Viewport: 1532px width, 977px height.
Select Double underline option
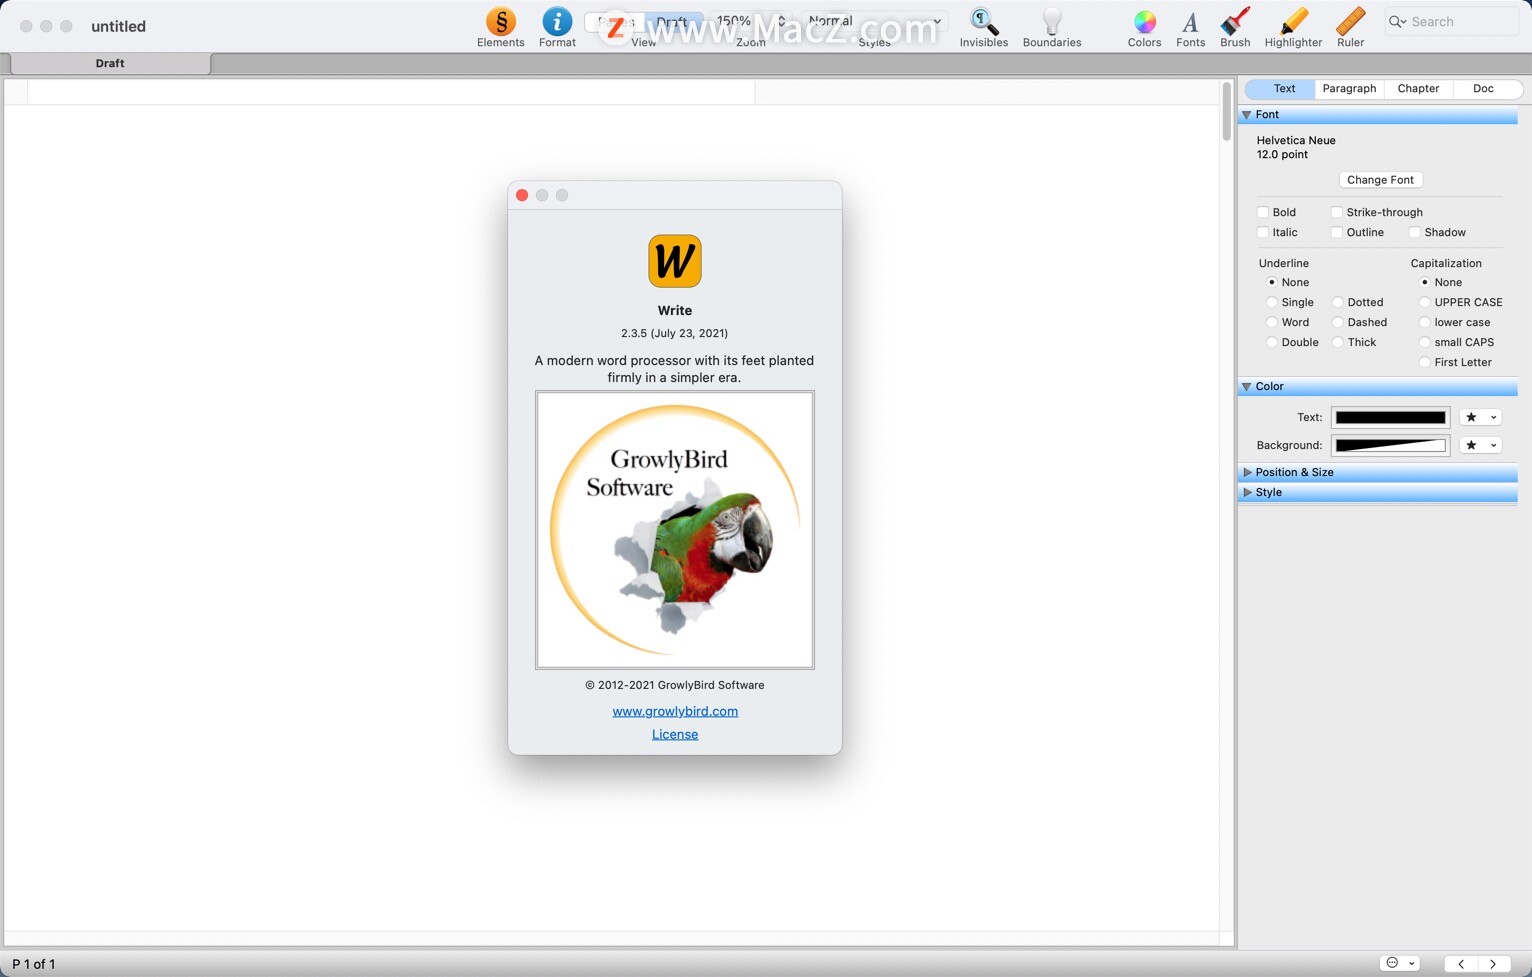point(1271,342)
